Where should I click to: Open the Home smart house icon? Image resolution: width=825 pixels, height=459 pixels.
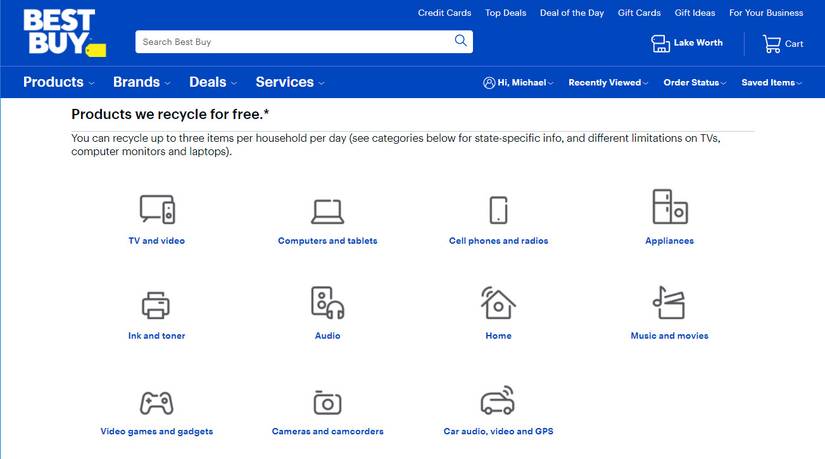(x=498, y=303)
